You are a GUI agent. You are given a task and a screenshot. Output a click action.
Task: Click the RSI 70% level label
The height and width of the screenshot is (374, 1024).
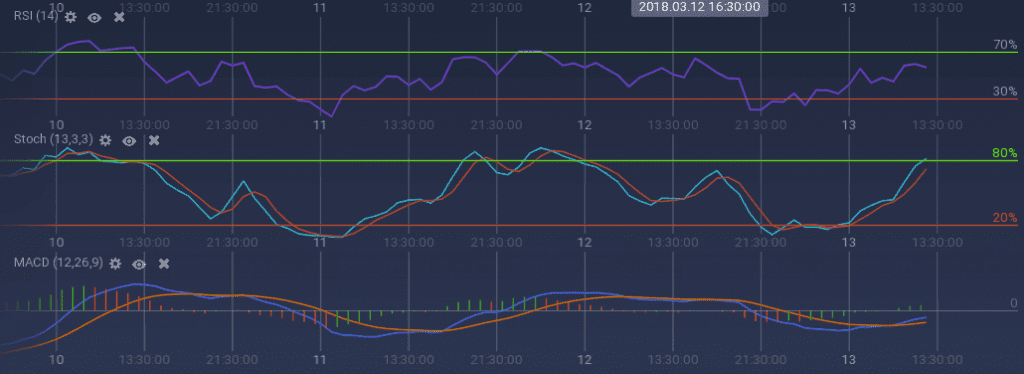(x=1005, y=45)
